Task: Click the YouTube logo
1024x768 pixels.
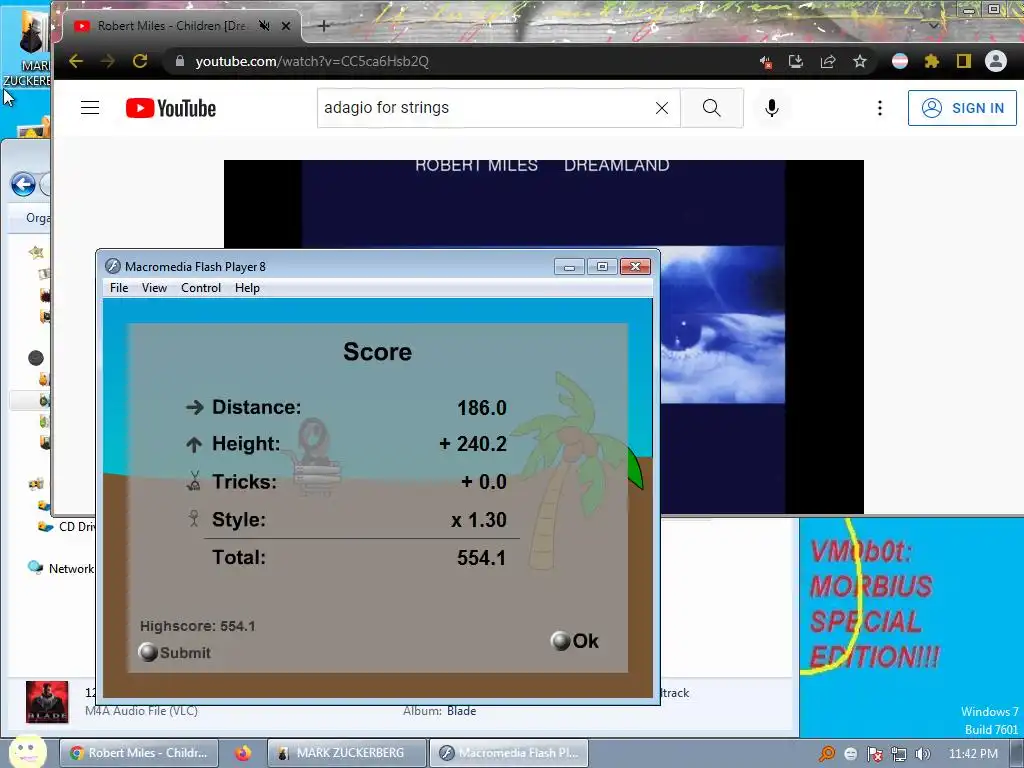Action: (171, 108)
